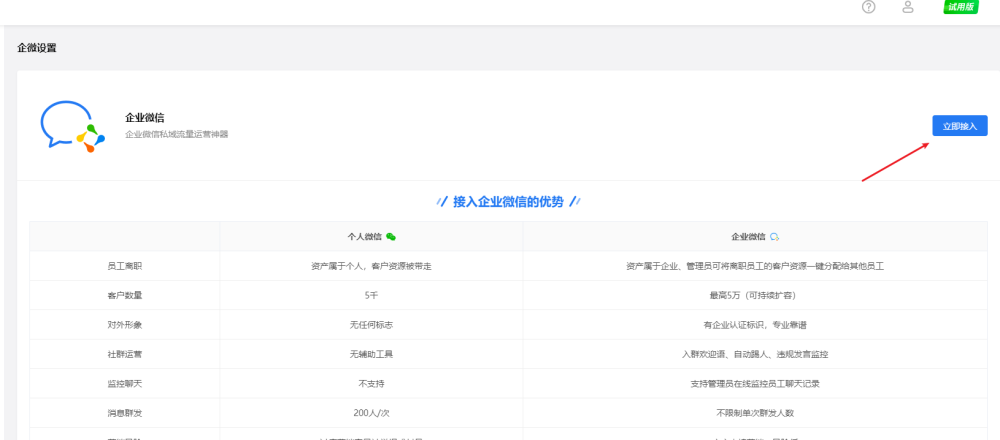This screenshot has width=1000, height=440.
Task: Select the 监控聊天 row label
Action: pos(125,384)
